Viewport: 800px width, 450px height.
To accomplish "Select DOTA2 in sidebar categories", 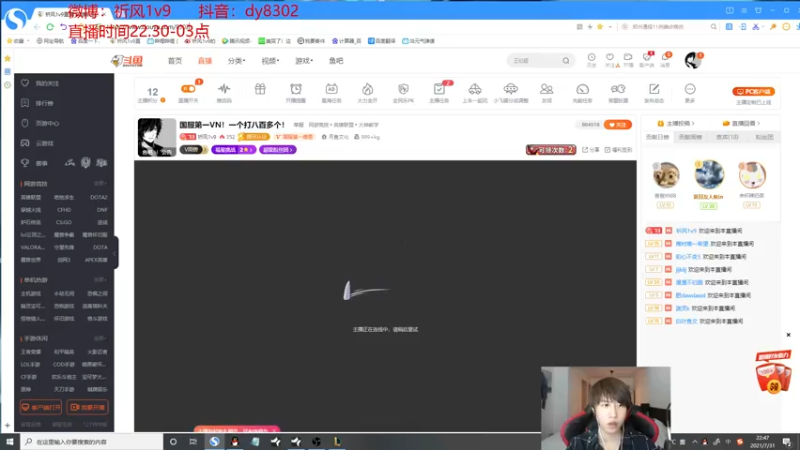I will [x=98, y=197].
